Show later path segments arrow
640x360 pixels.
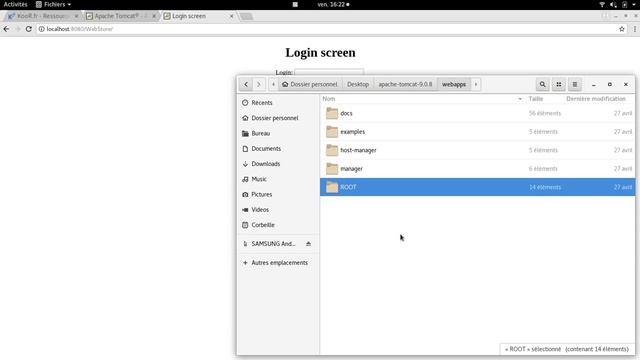click(x=476, y=84)
